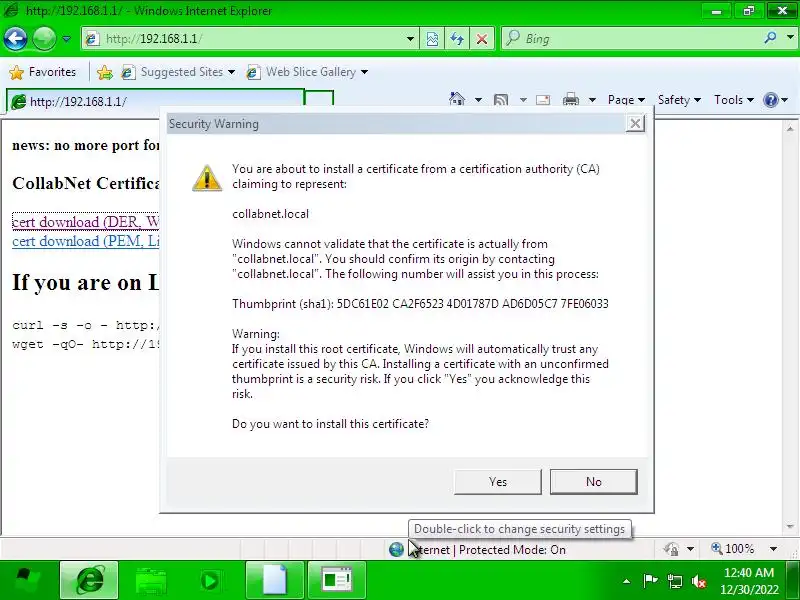
Task: Open Windows Explorer folder from taskbar
Action: tap(151, 580)
